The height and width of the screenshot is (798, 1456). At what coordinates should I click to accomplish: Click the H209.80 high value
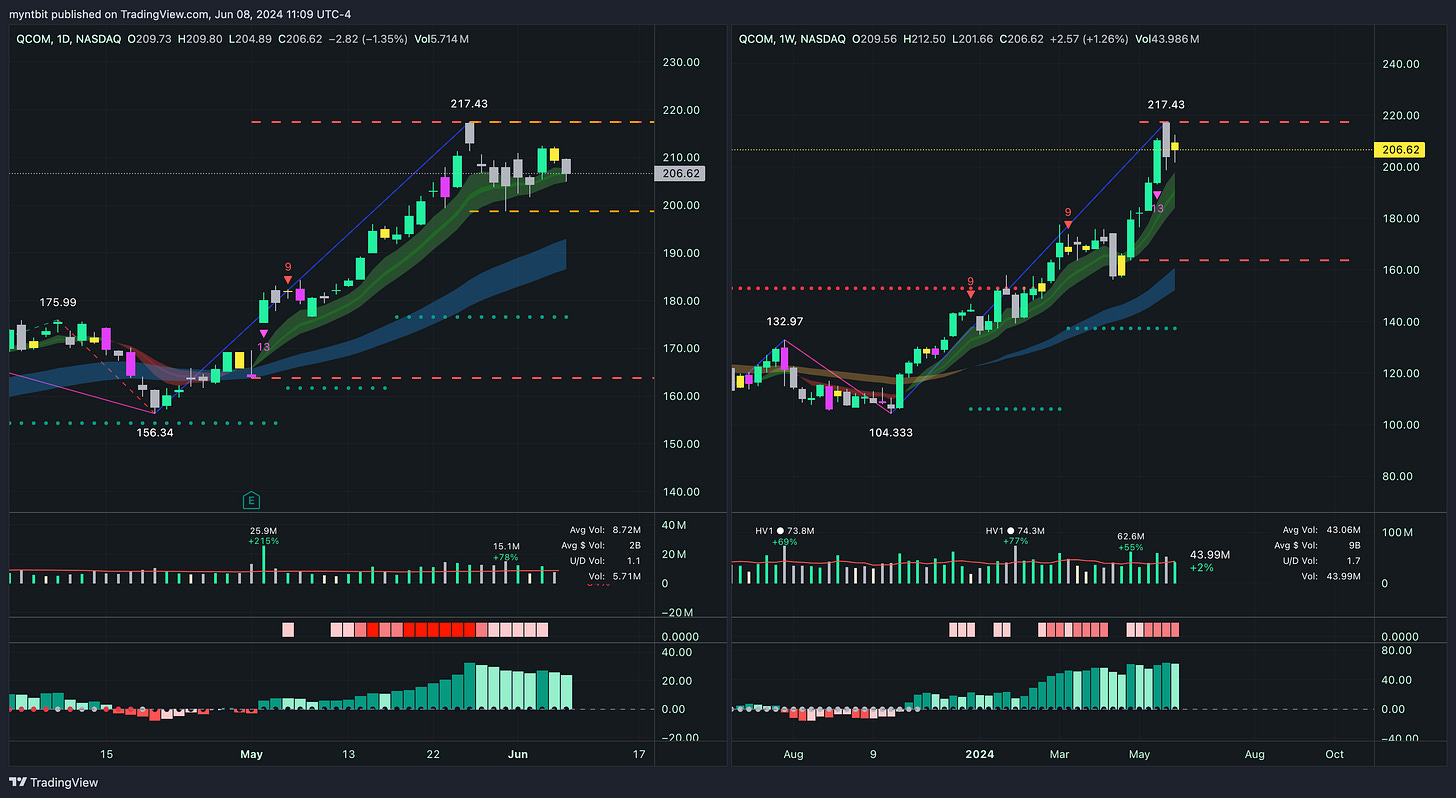pos(198,39)
